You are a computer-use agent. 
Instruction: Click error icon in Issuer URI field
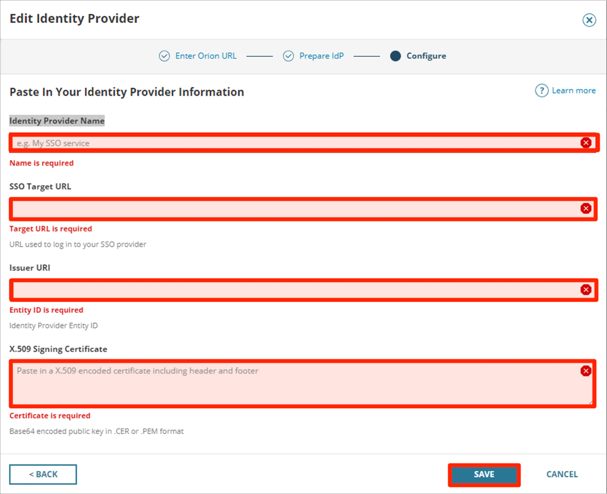[x=586, y=290]
